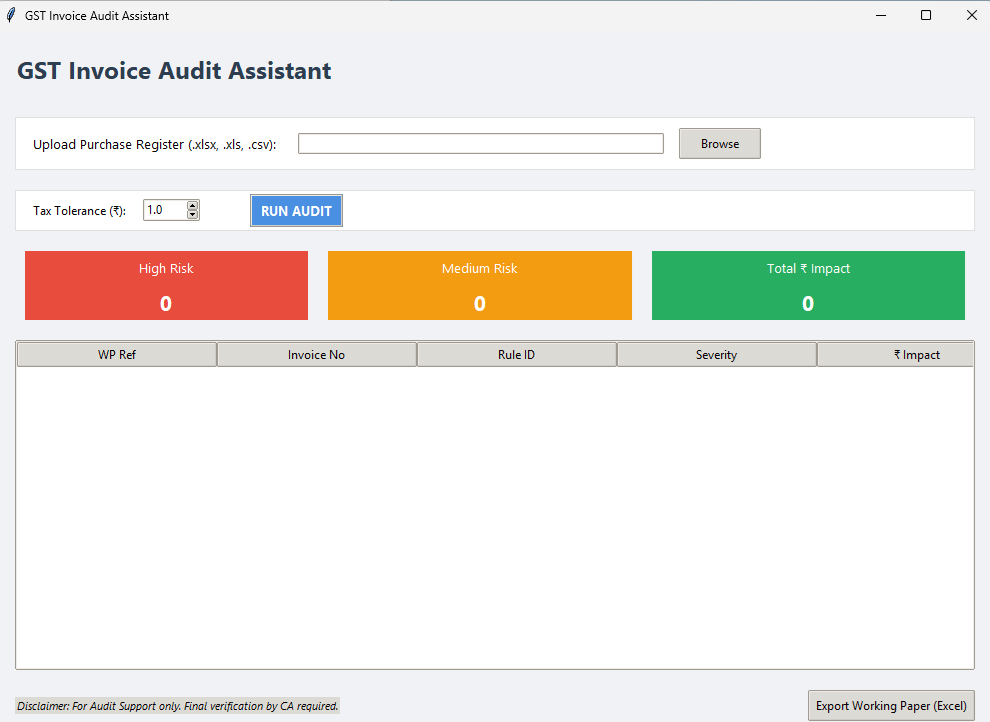Click the Browse button
990x722 pixels.
point(719,144)
